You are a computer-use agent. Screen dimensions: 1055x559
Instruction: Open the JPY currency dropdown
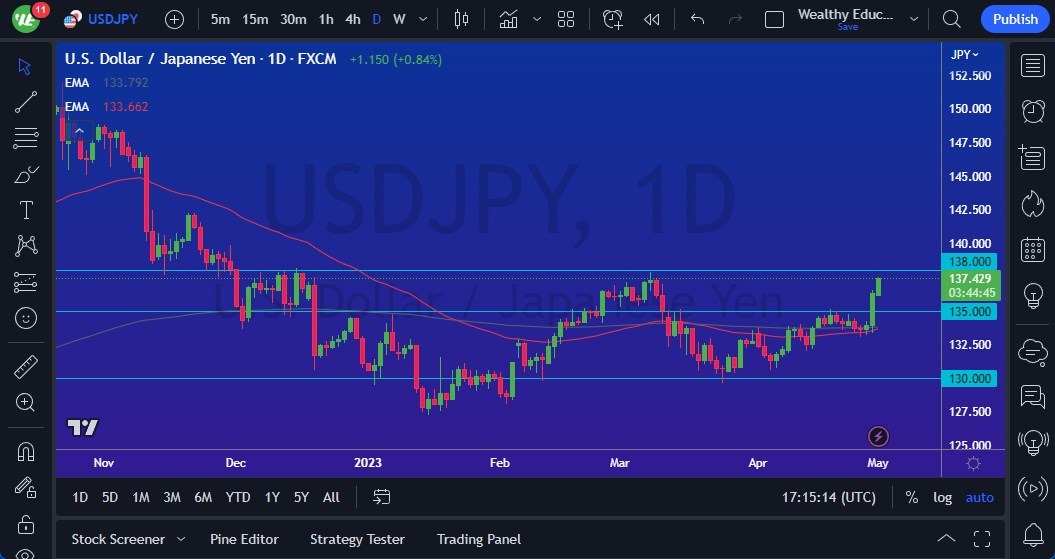point(965,55)
